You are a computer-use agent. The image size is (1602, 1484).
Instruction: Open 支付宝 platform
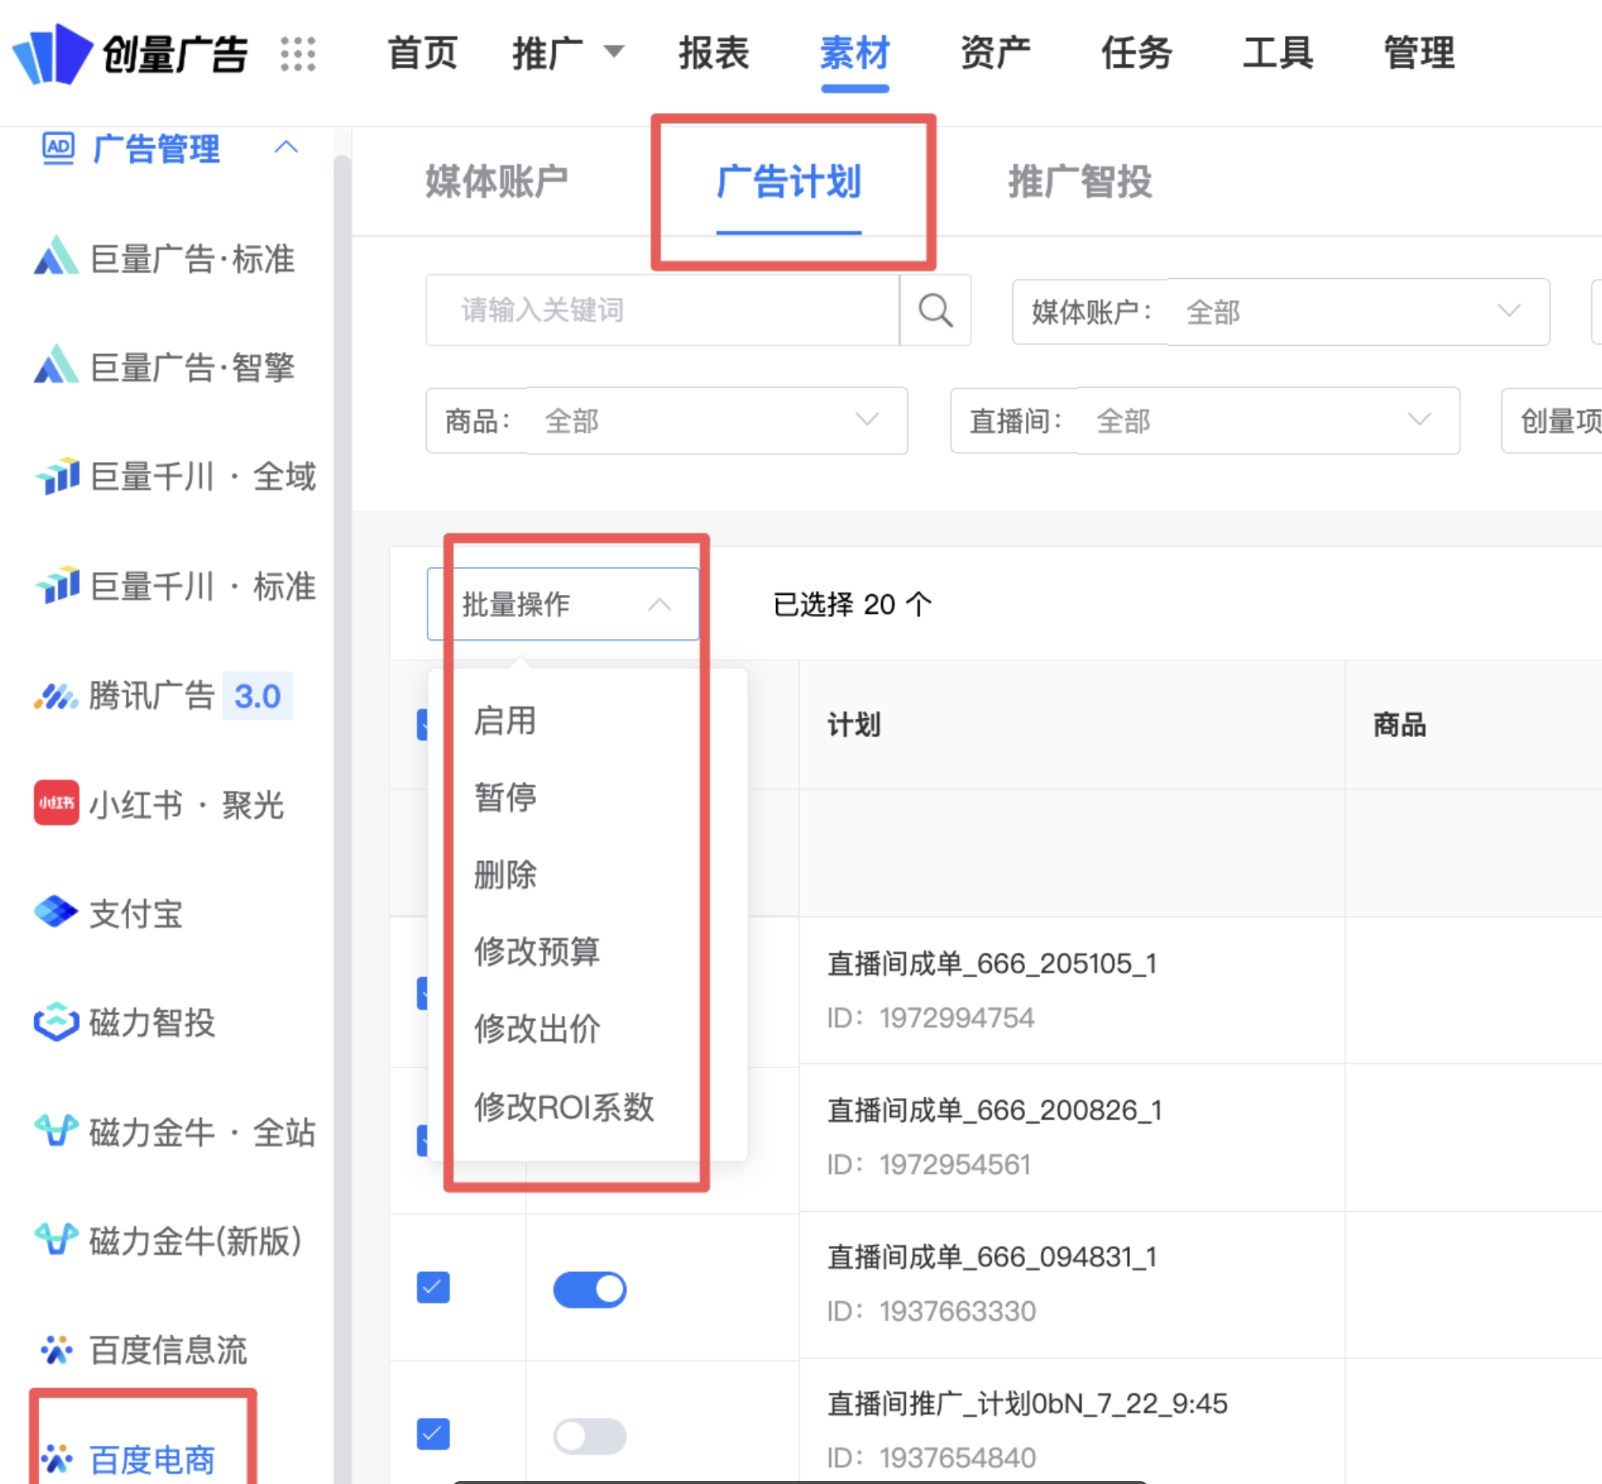click(x=108, y=913)
